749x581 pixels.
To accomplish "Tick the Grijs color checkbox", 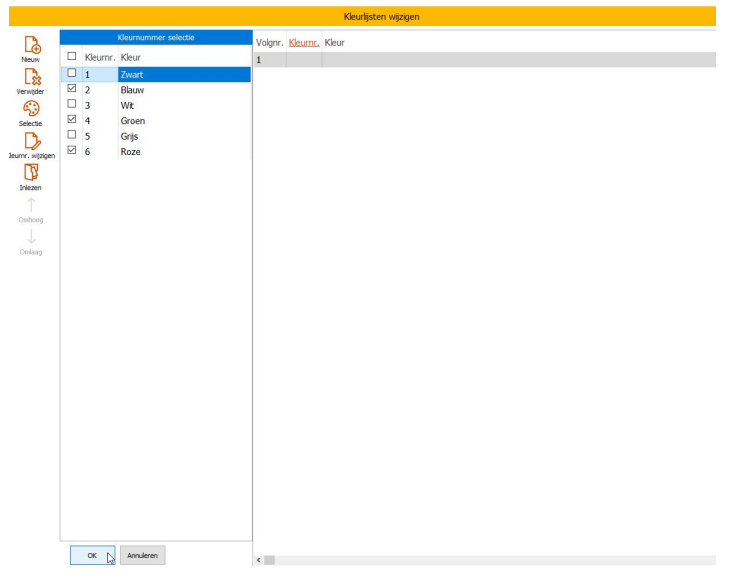I will [x=71, y=136].
